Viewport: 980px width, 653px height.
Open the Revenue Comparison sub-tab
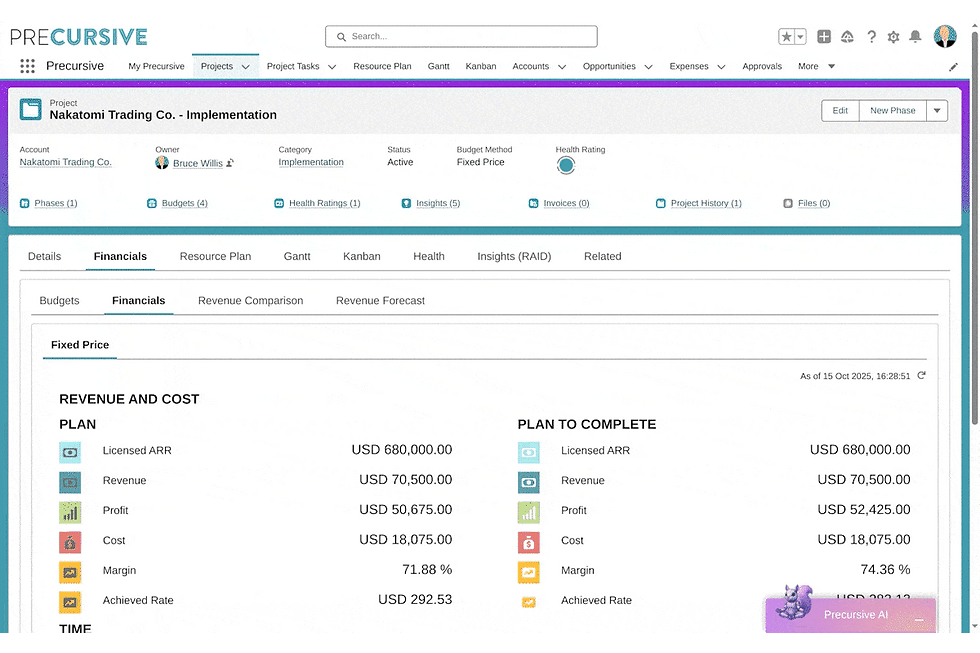pyautogui.click(x=251, y=301)
